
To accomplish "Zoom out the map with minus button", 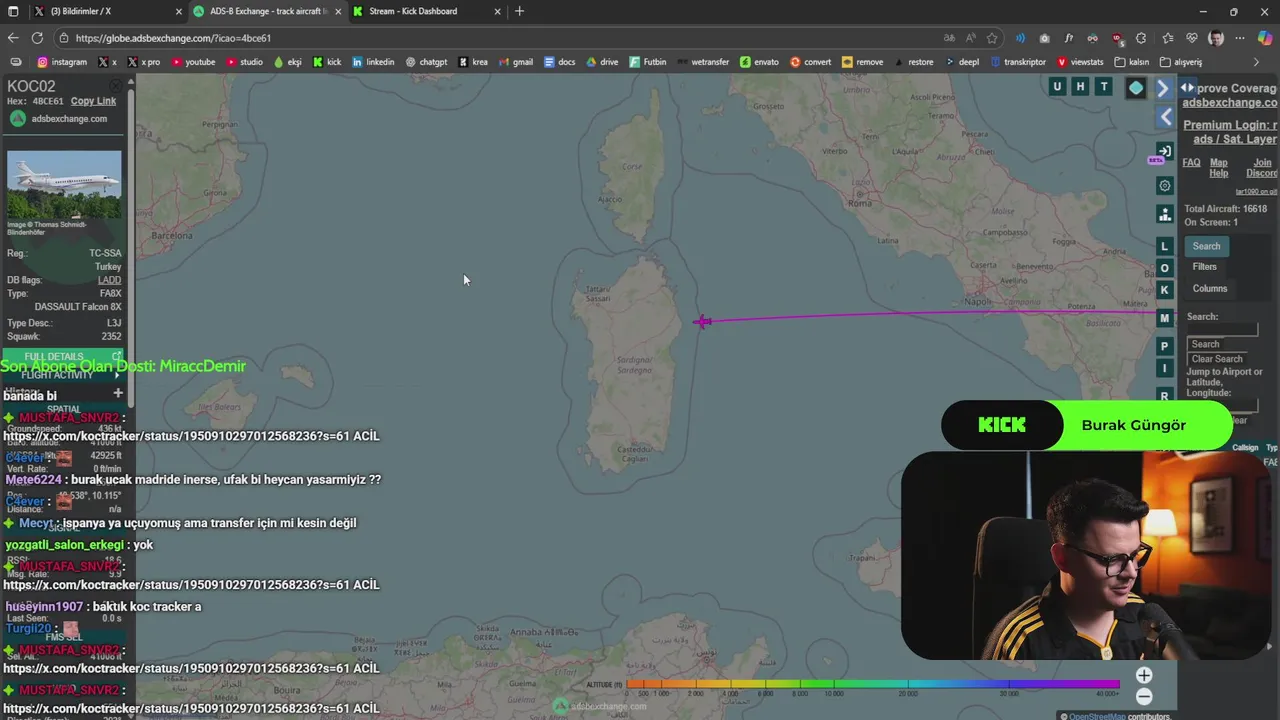I will pyautogui.click(x=1144, y=697).
